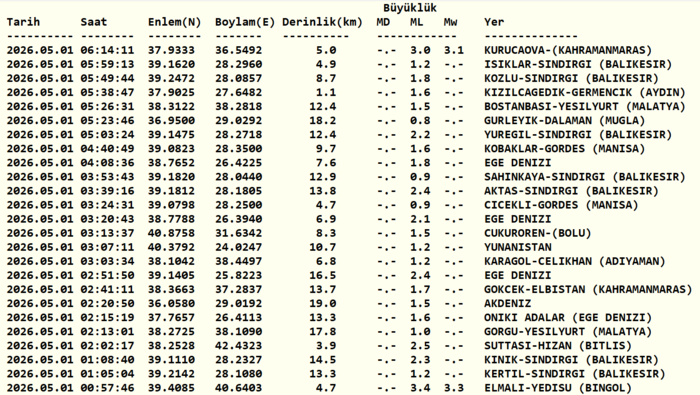Select longitude value 31.6342
Viewport: 700px width, 395px height.
[x=238, y=233]
